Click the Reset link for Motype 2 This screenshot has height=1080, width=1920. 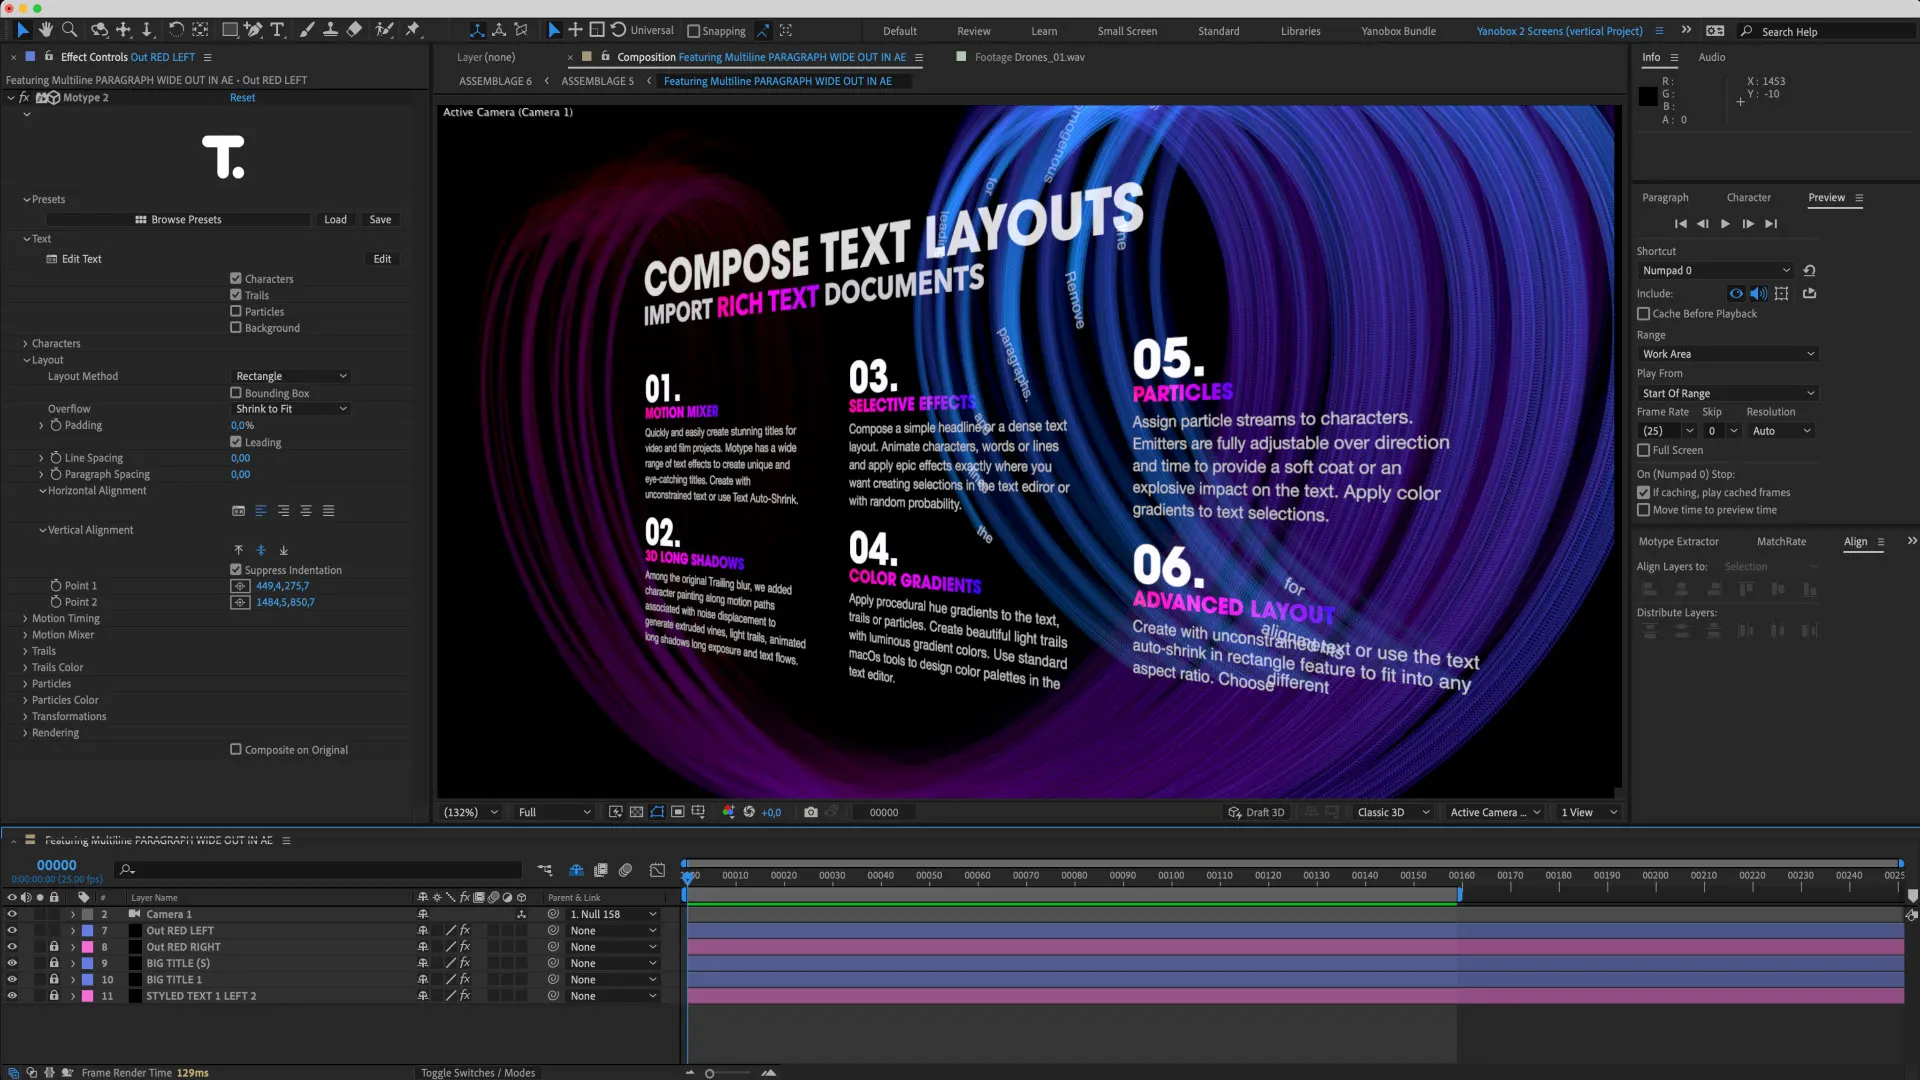coord(242,98)
